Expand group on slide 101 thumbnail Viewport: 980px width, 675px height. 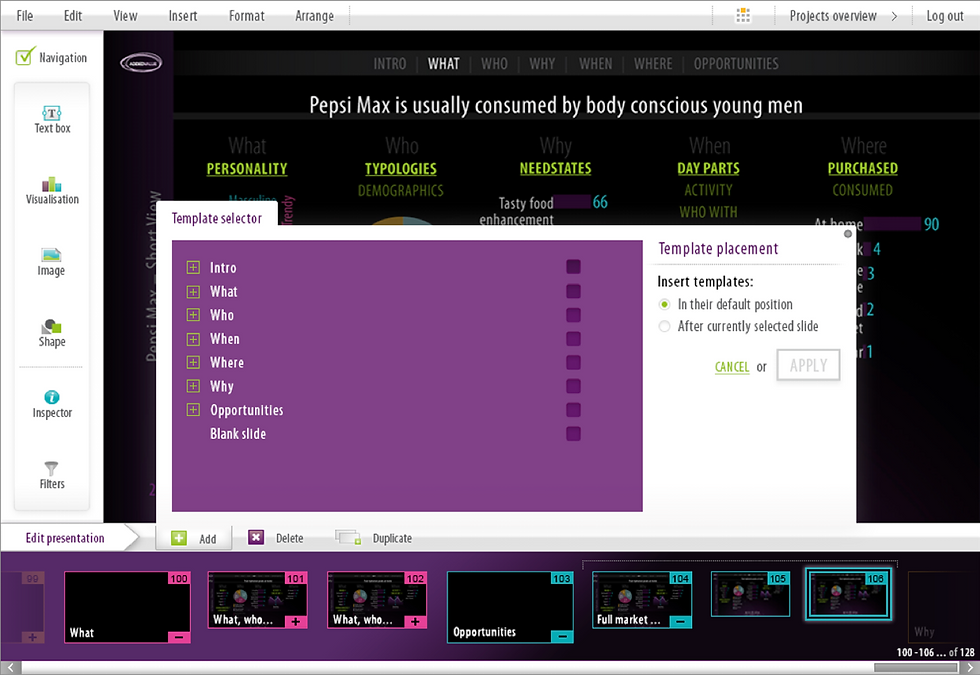296,622
